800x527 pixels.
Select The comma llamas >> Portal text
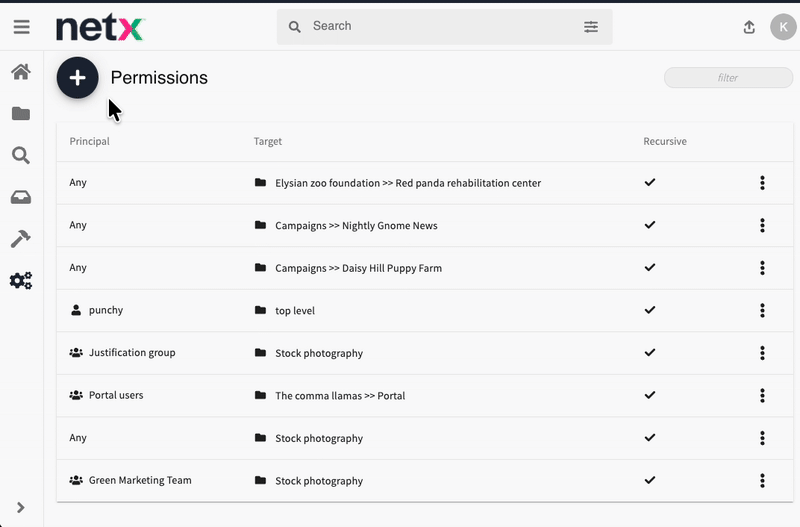(340, 396)
